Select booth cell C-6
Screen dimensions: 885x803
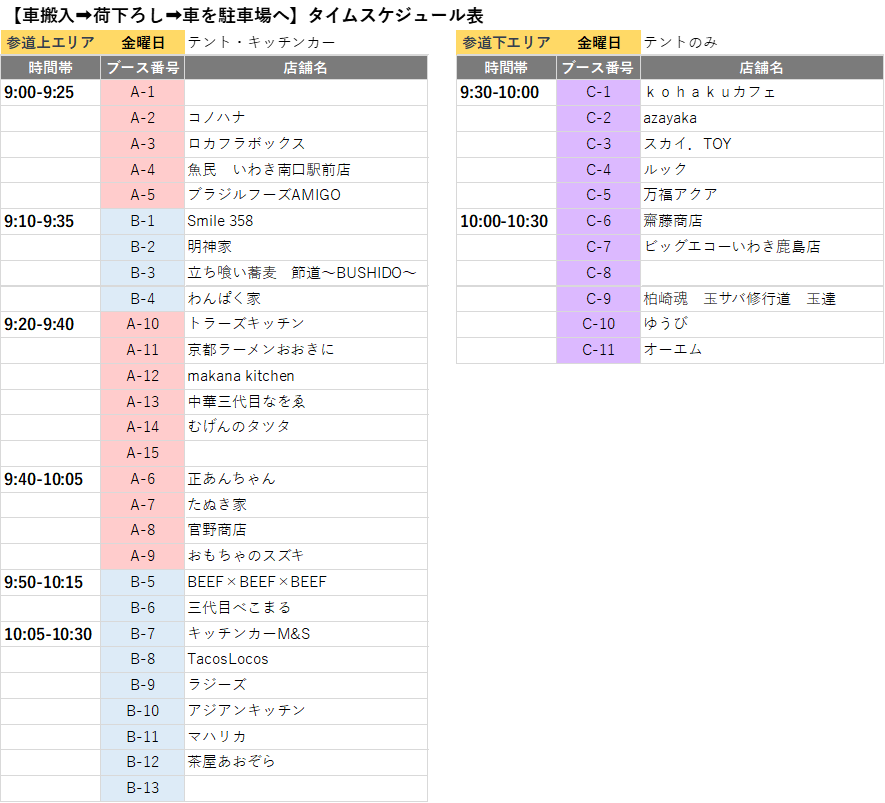click(x=598, y=221)
